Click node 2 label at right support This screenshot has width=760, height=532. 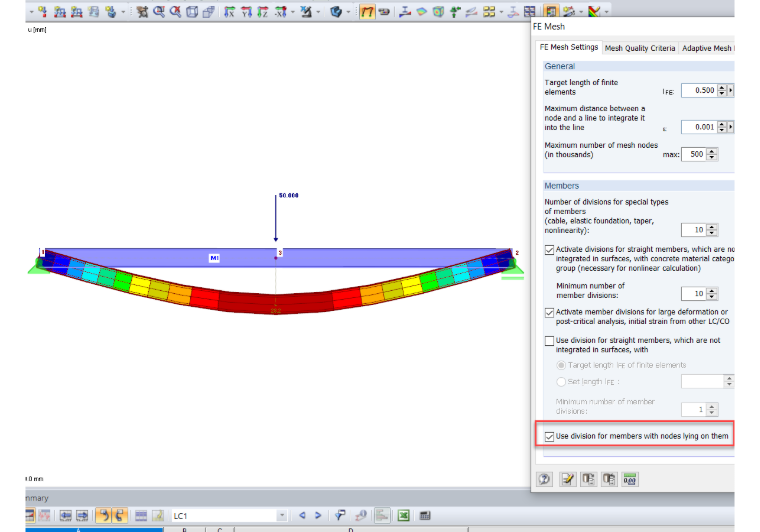pos(517,253)
